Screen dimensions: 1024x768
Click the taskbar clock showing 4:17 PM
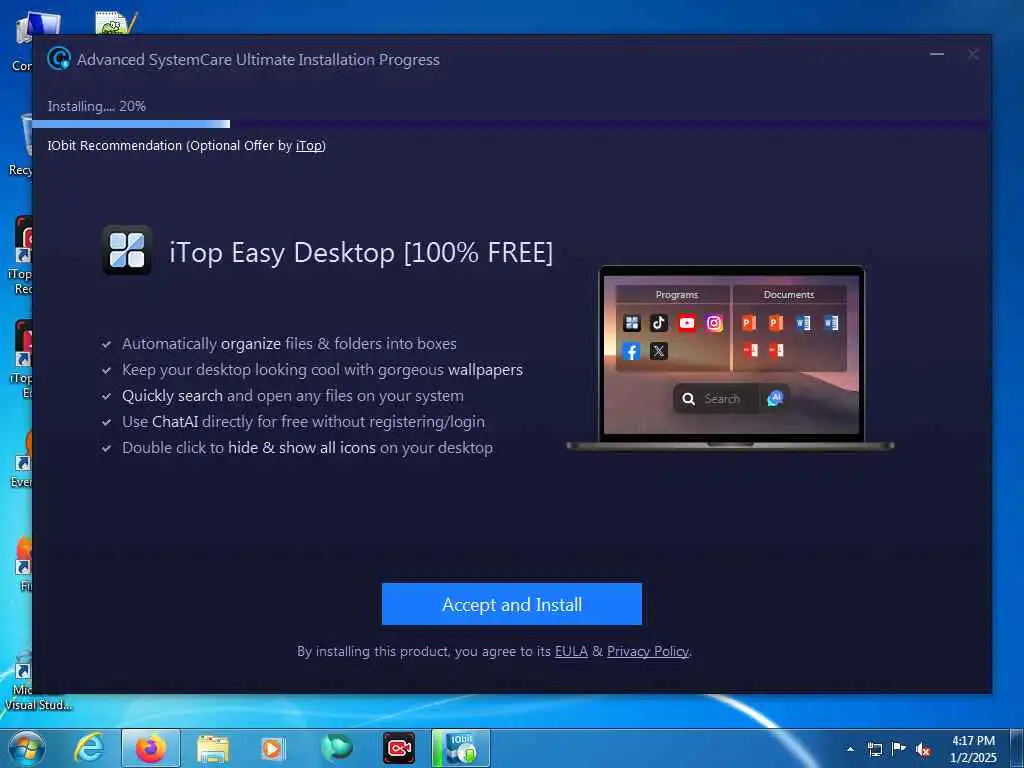pyautogui.click(x=974, y=749)
